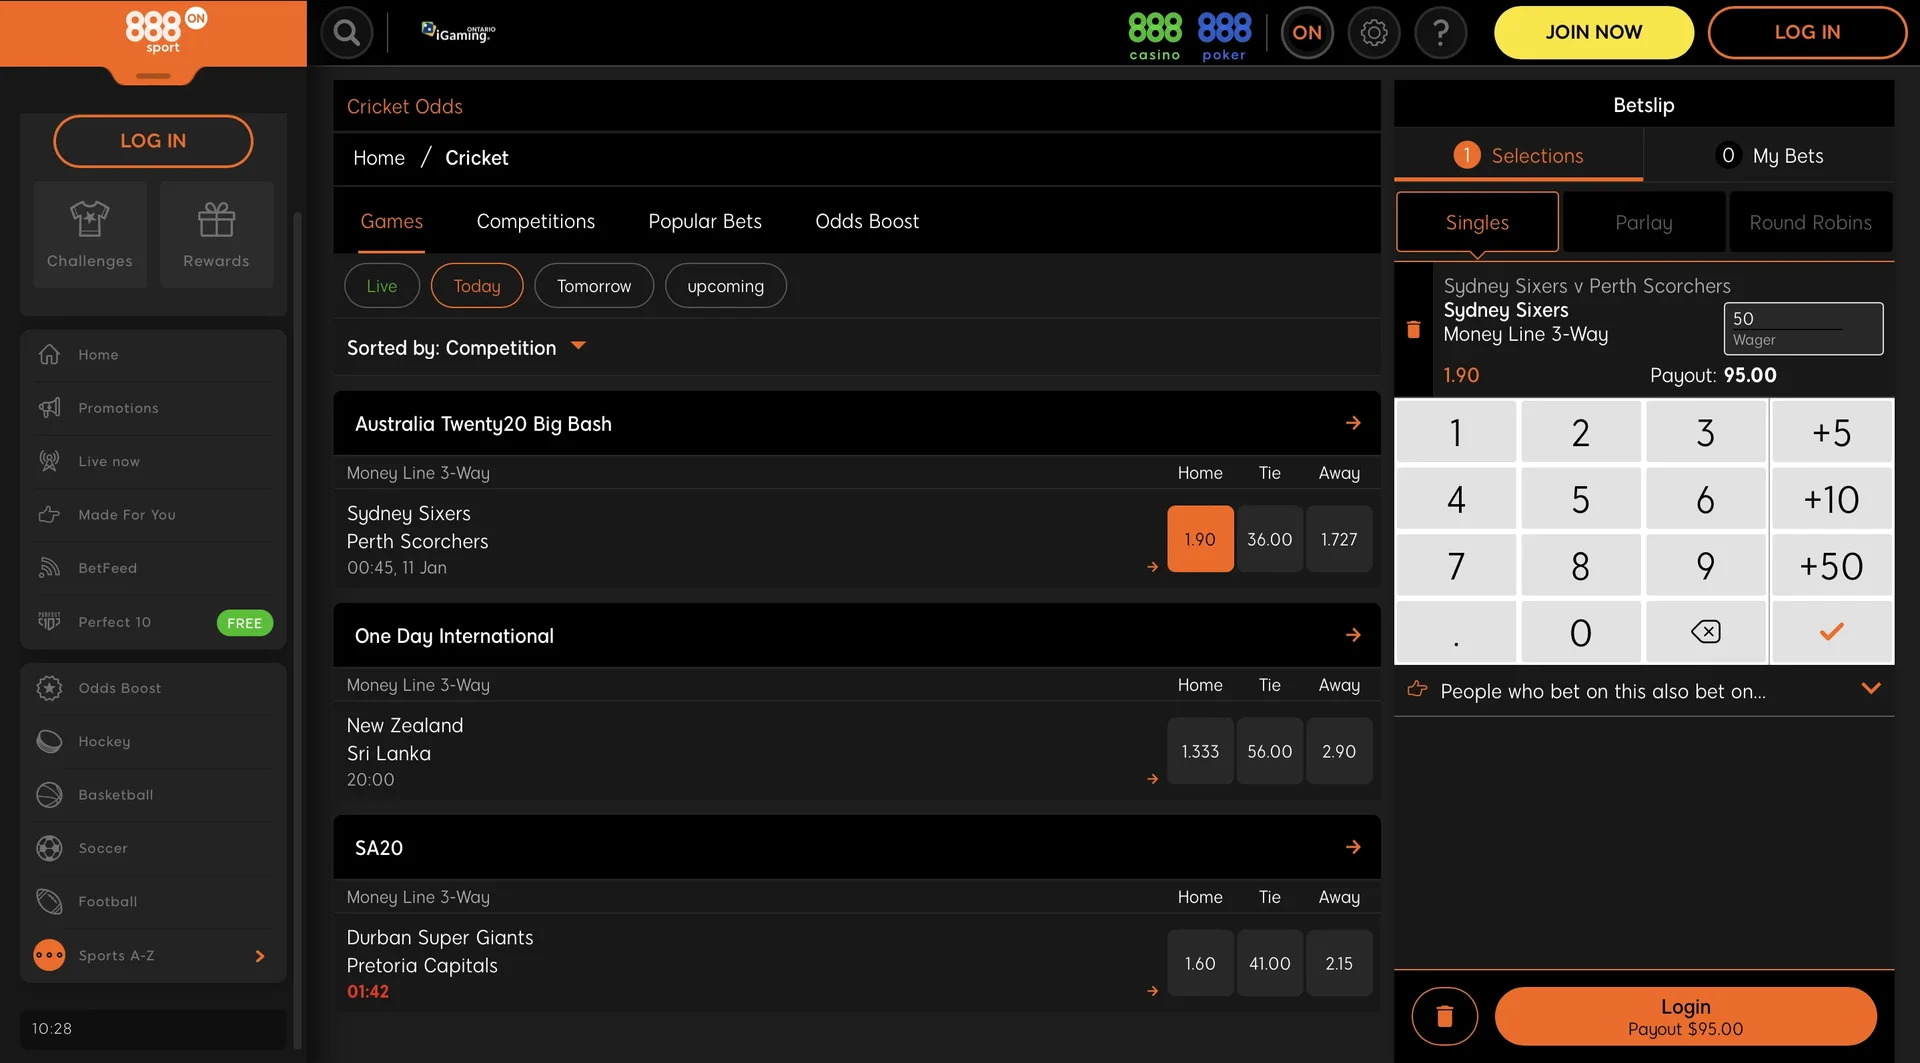Open more markets for Sydney Sixers match
Image resolution: width=1920 pixels, height=1063 pixels.
coord(1152,567)
